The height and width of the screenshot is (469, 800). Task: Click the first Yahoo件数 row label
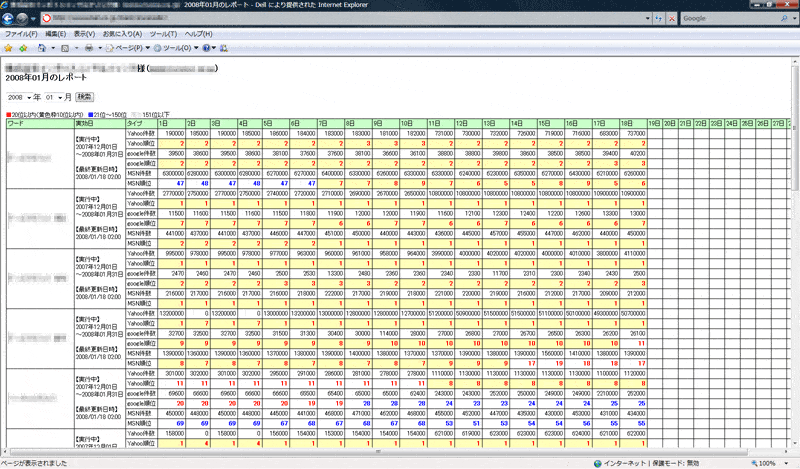[x=141, y=133]
